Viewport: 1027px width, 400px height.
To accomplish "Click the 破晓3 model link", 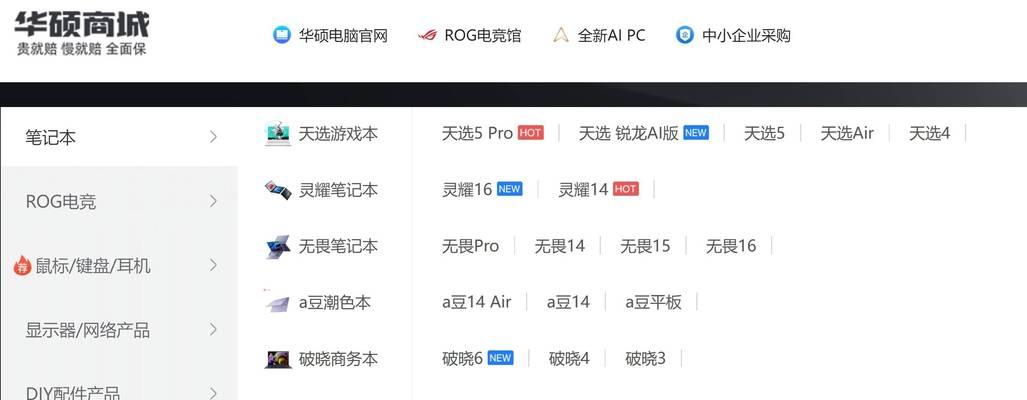I will pos(645,359).
